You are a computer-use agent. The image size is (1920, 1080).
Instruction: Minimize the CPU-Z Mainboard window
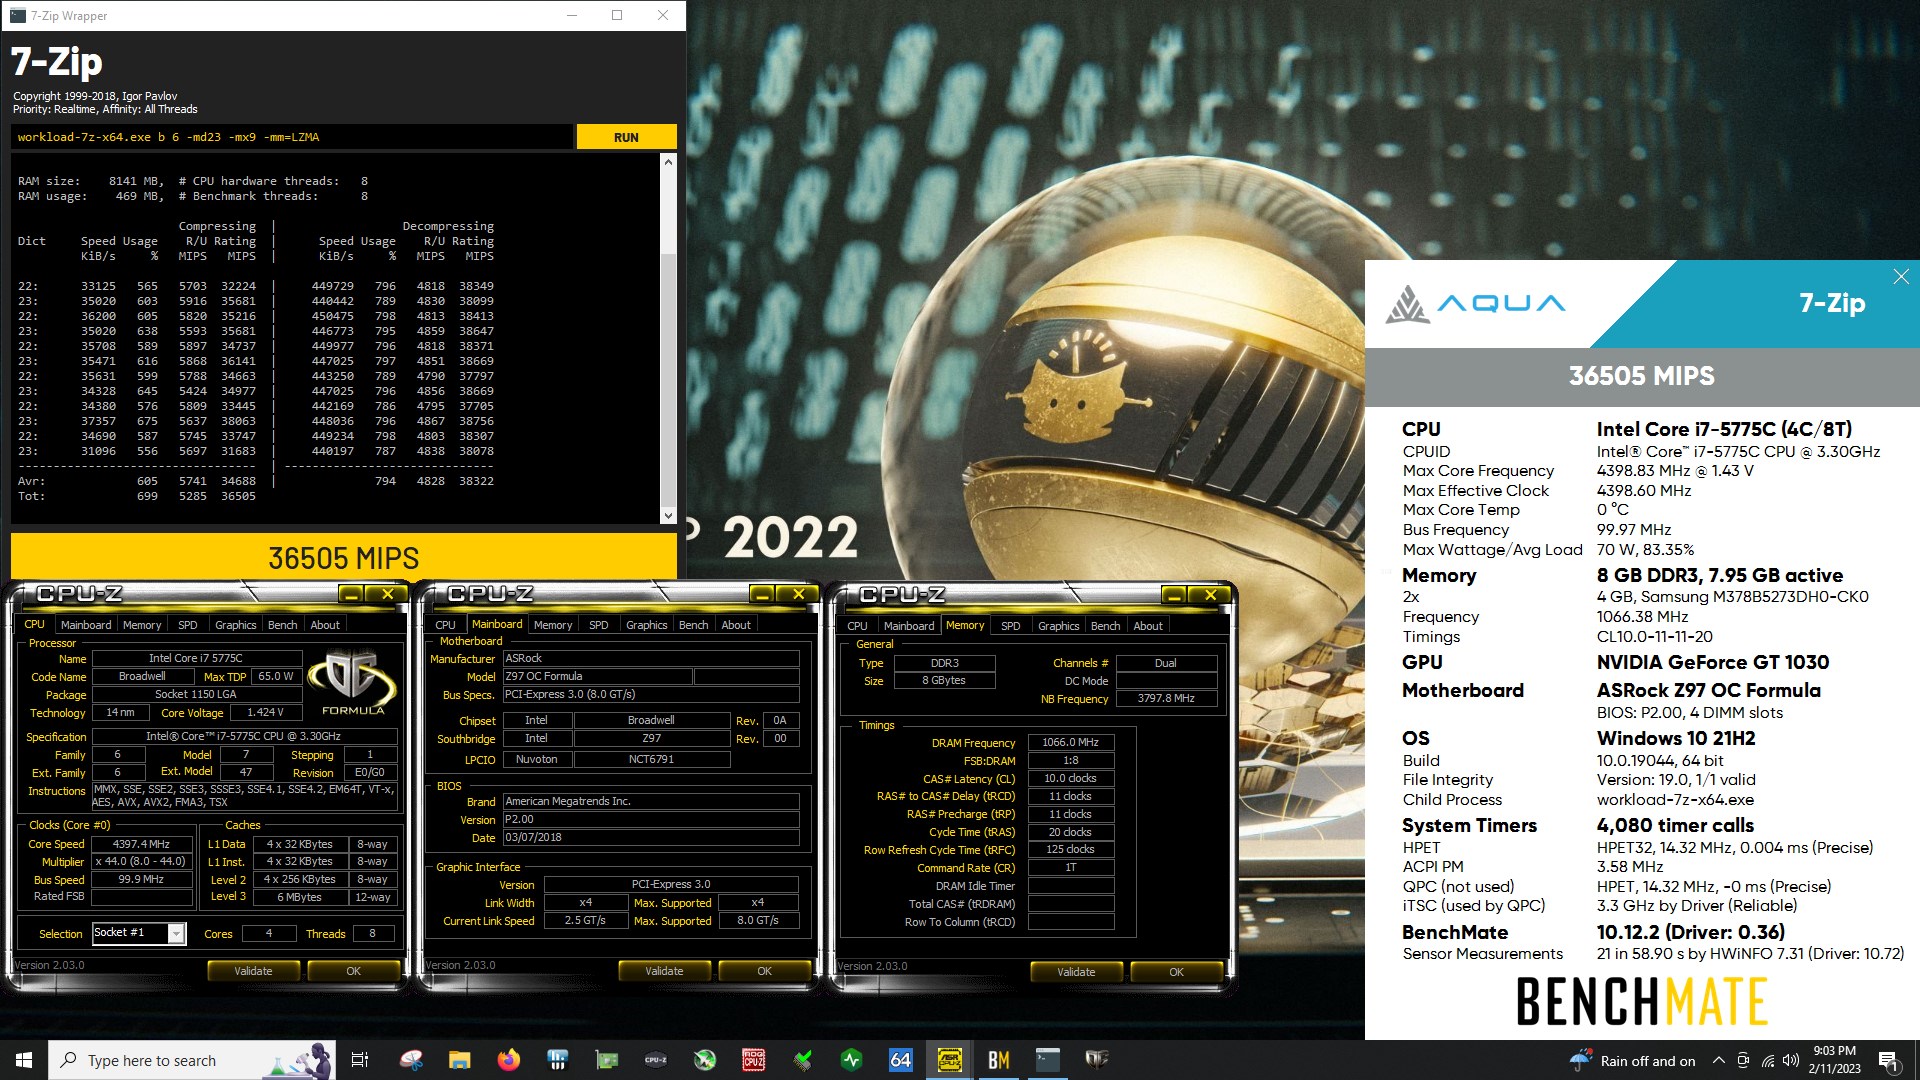coord(762,595)
